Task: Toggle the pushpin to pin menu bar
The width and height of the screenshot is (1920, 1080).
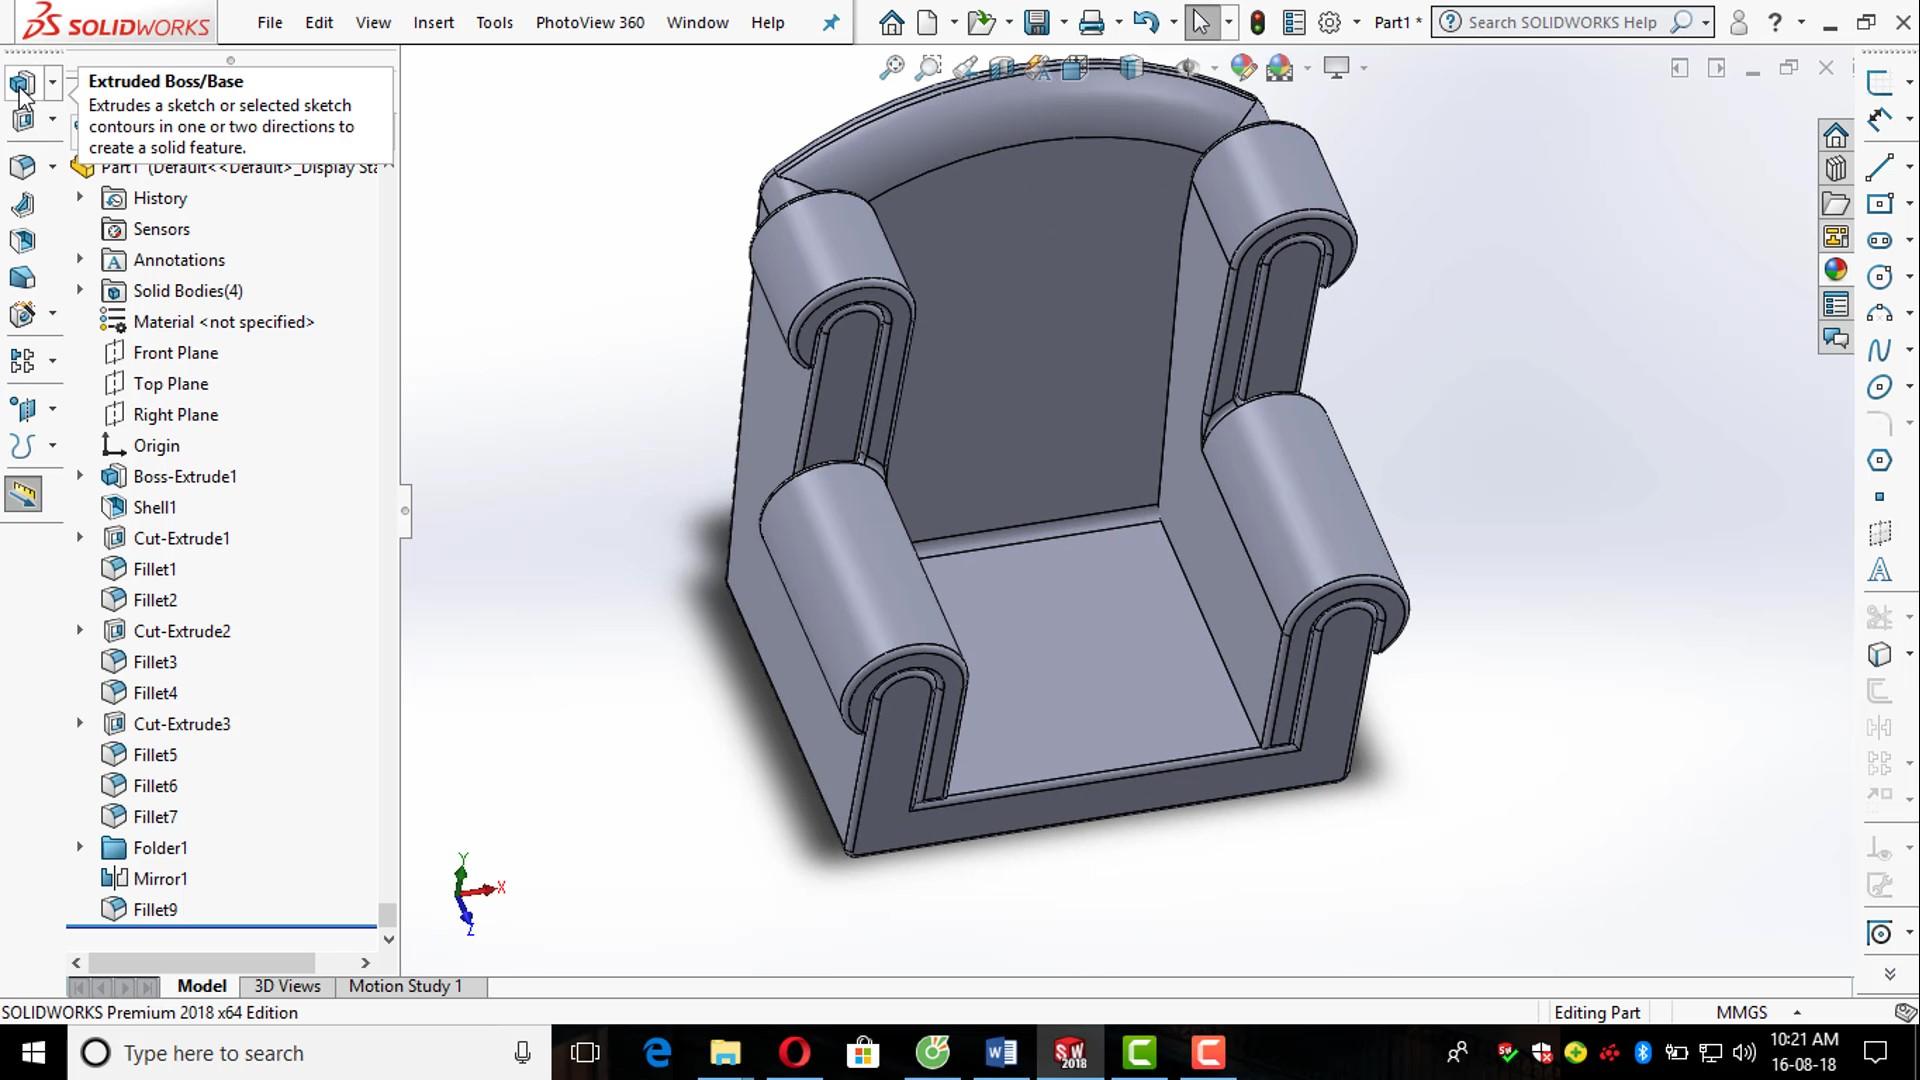Action: coord(831,22)
